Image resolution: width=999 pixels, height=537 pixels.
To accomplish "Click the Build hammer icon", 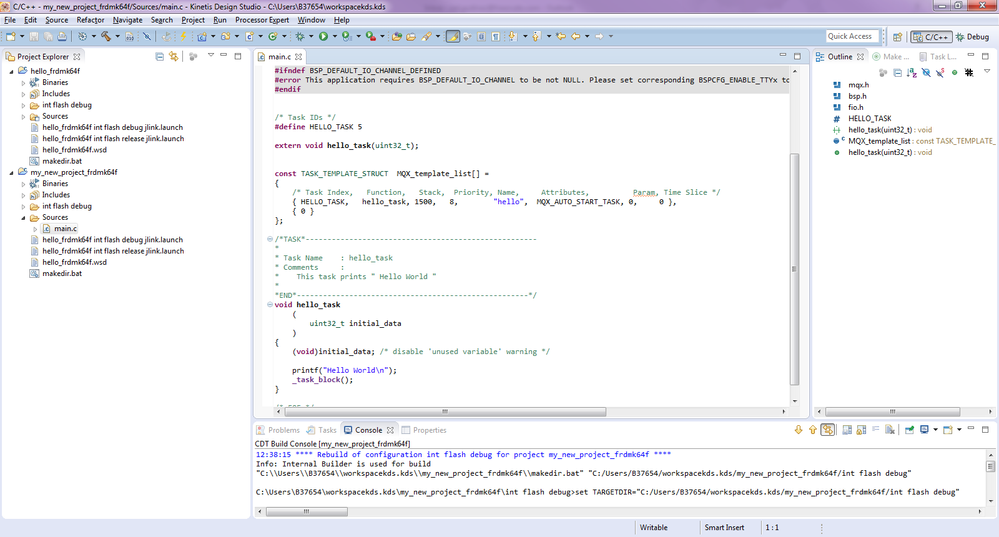I will 106,36.
